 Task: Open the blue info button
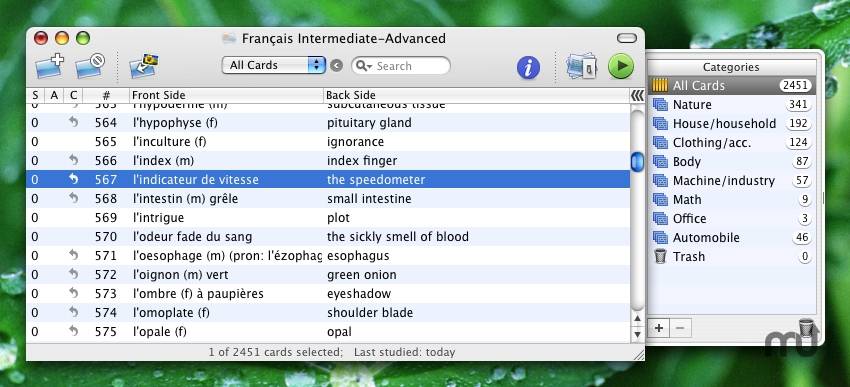pyautogui.click(x=529, y=67)
